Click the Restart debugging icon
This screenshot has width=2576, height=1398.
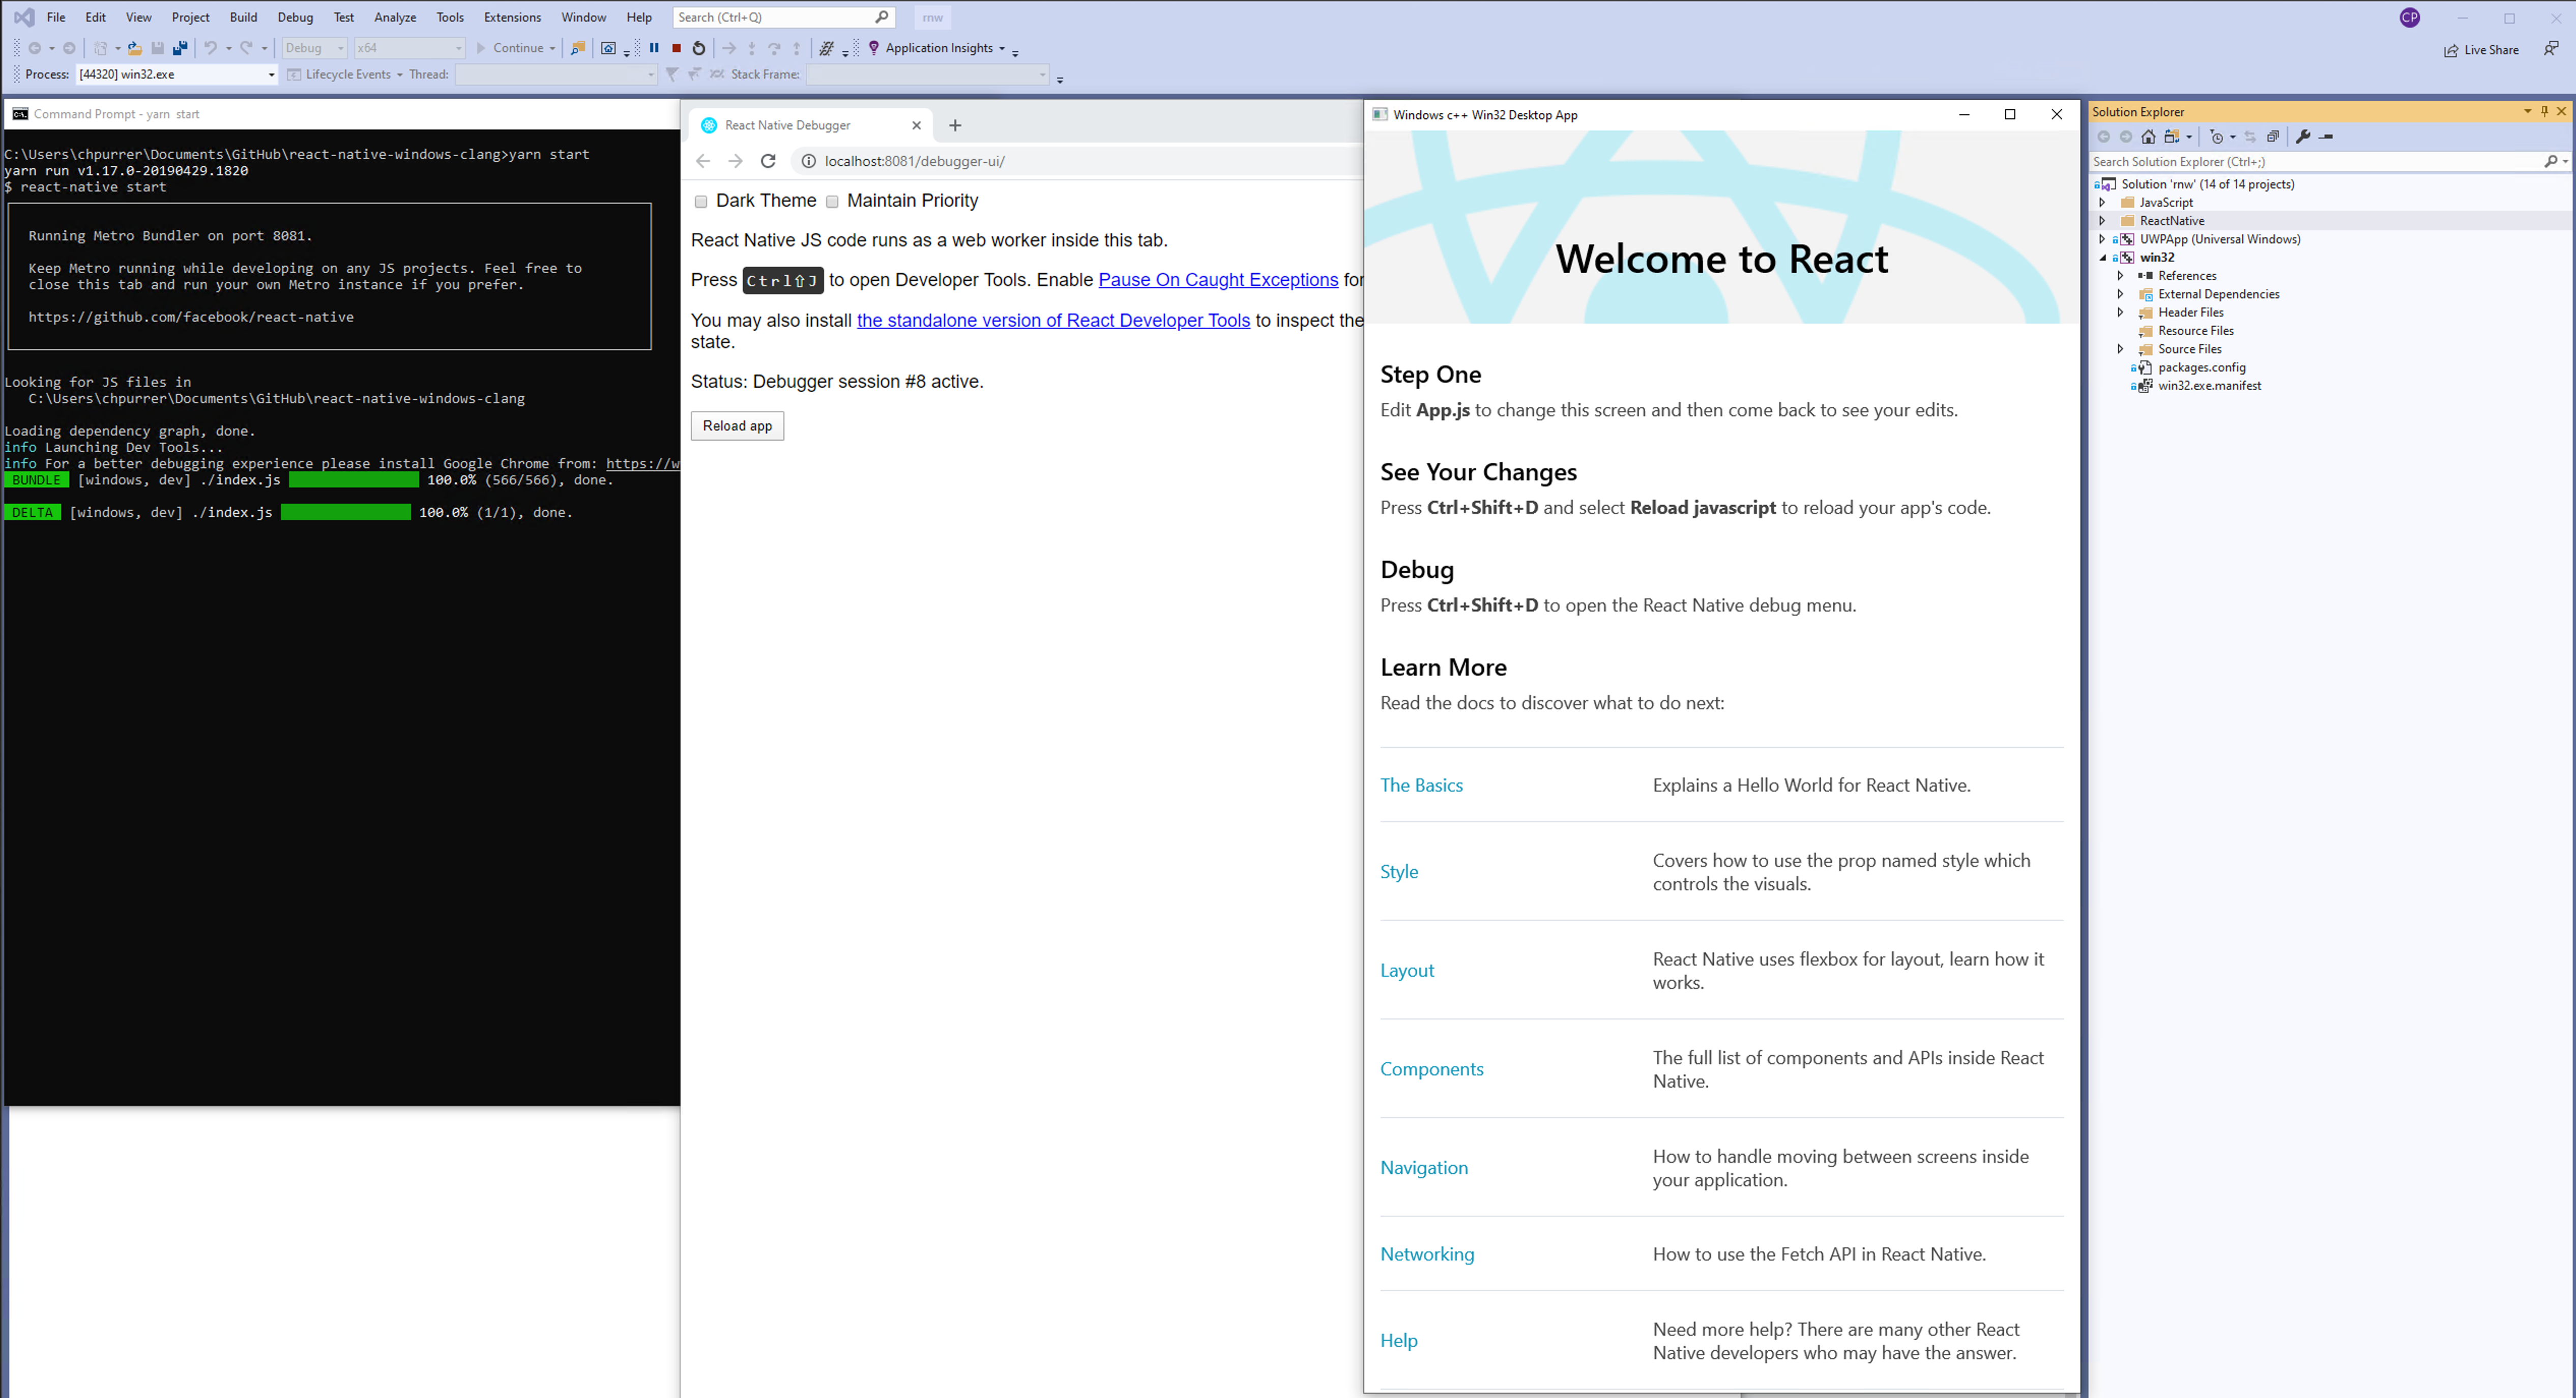point(699,47)
